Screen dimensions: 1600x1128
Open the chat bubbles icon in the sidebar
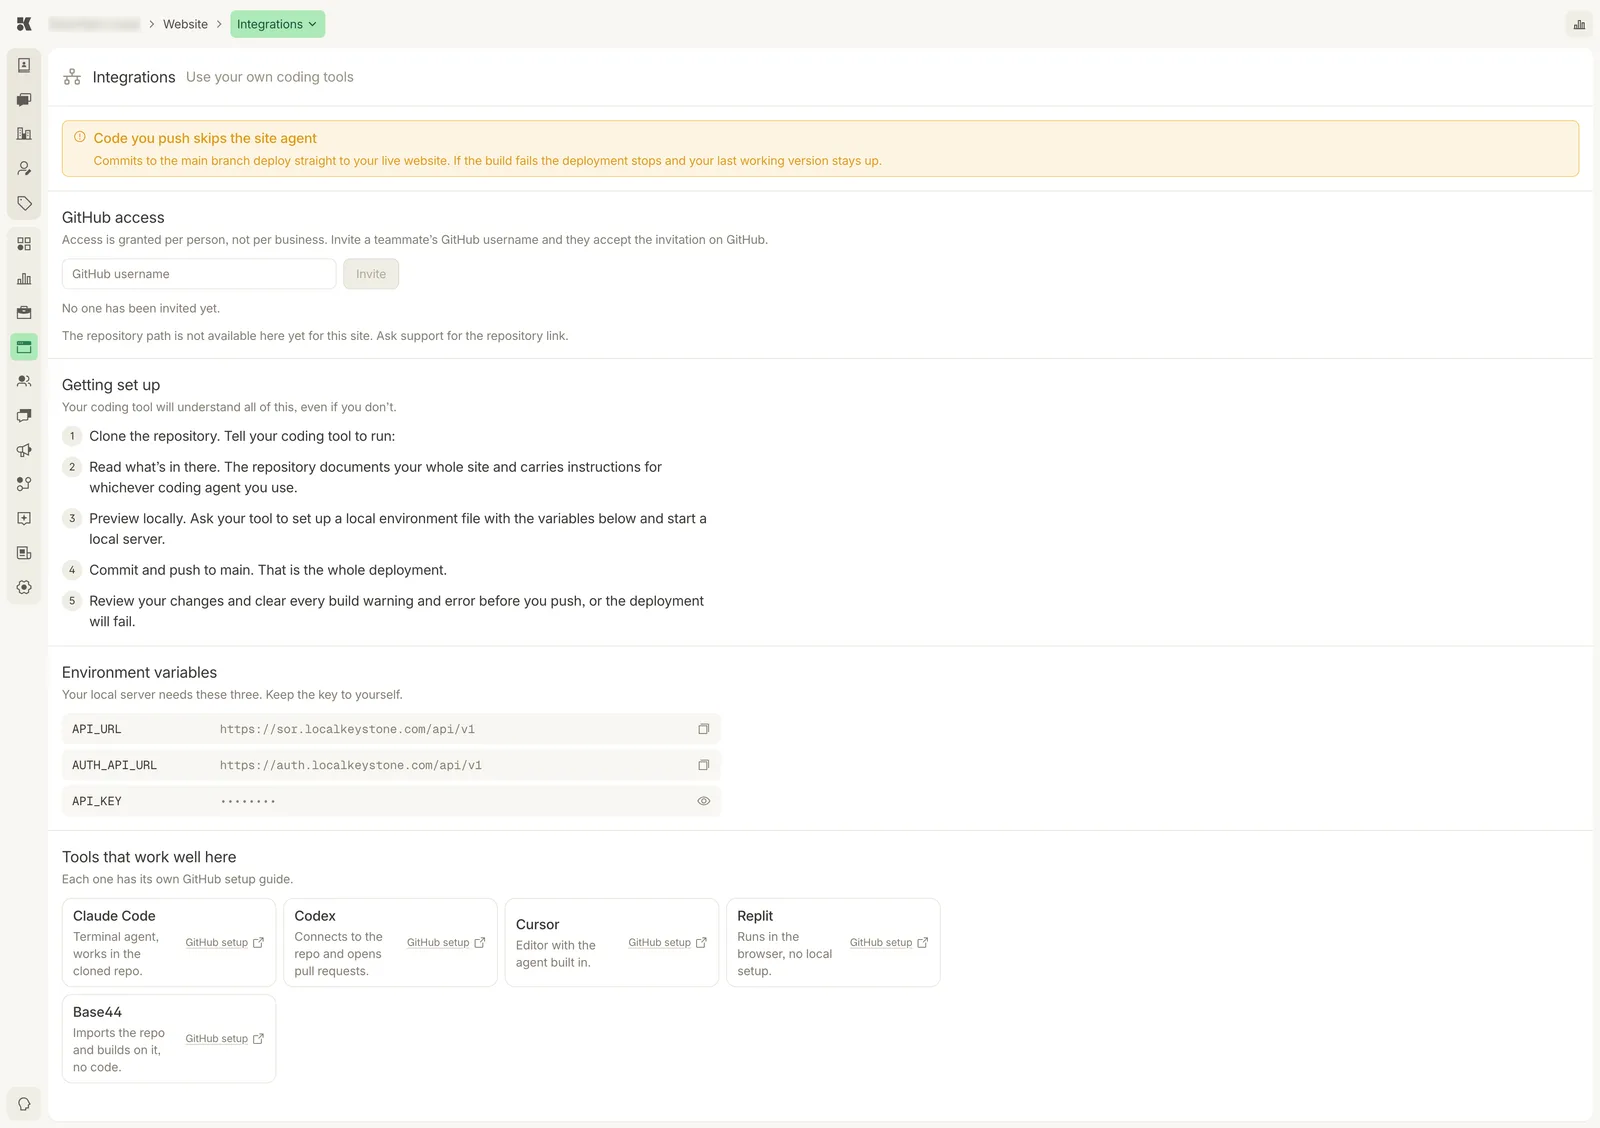tap(24, 99)
